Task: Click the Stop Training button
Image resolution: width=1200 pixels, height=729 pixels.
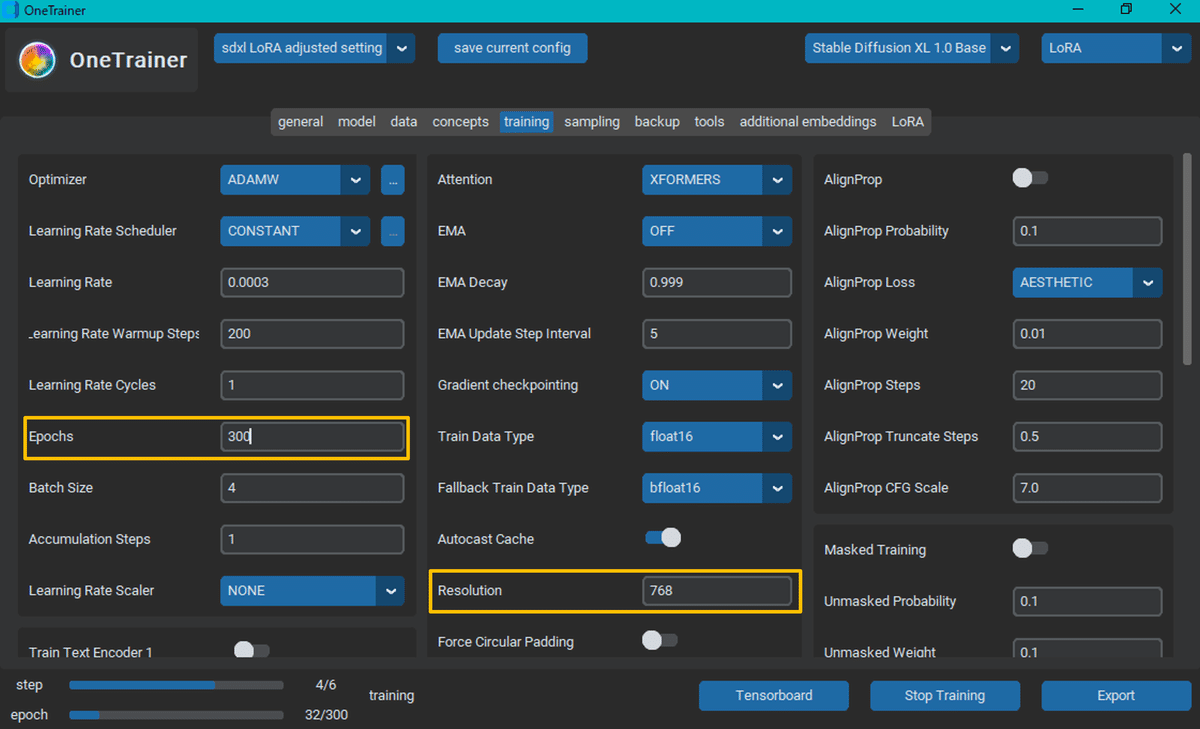Action: 945,696
